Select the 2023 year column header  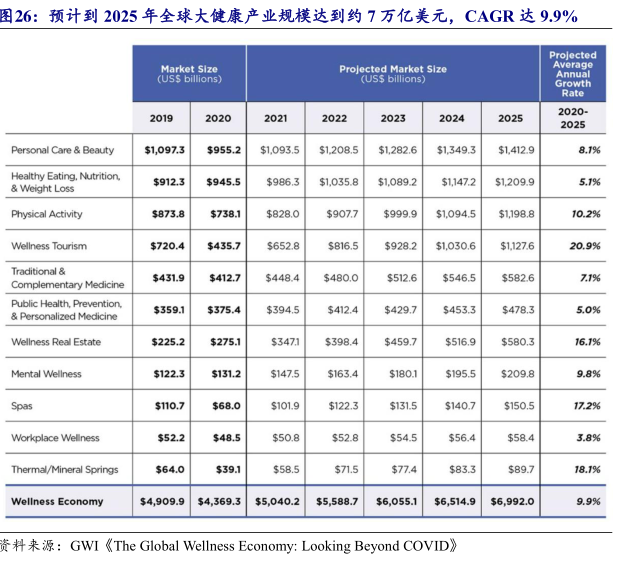[393, 118]
